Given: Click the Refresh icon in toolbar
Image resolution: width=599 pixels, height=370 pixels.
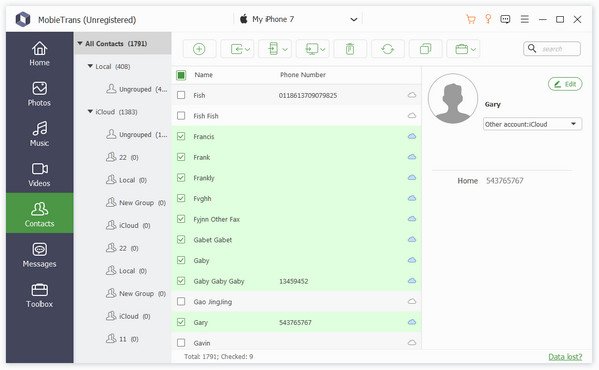Looking at the screenshot, I should click(x=388, y=49).
